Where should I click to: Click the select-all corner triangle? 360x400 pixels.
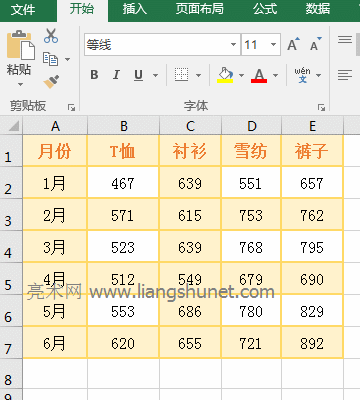[13, 126]
